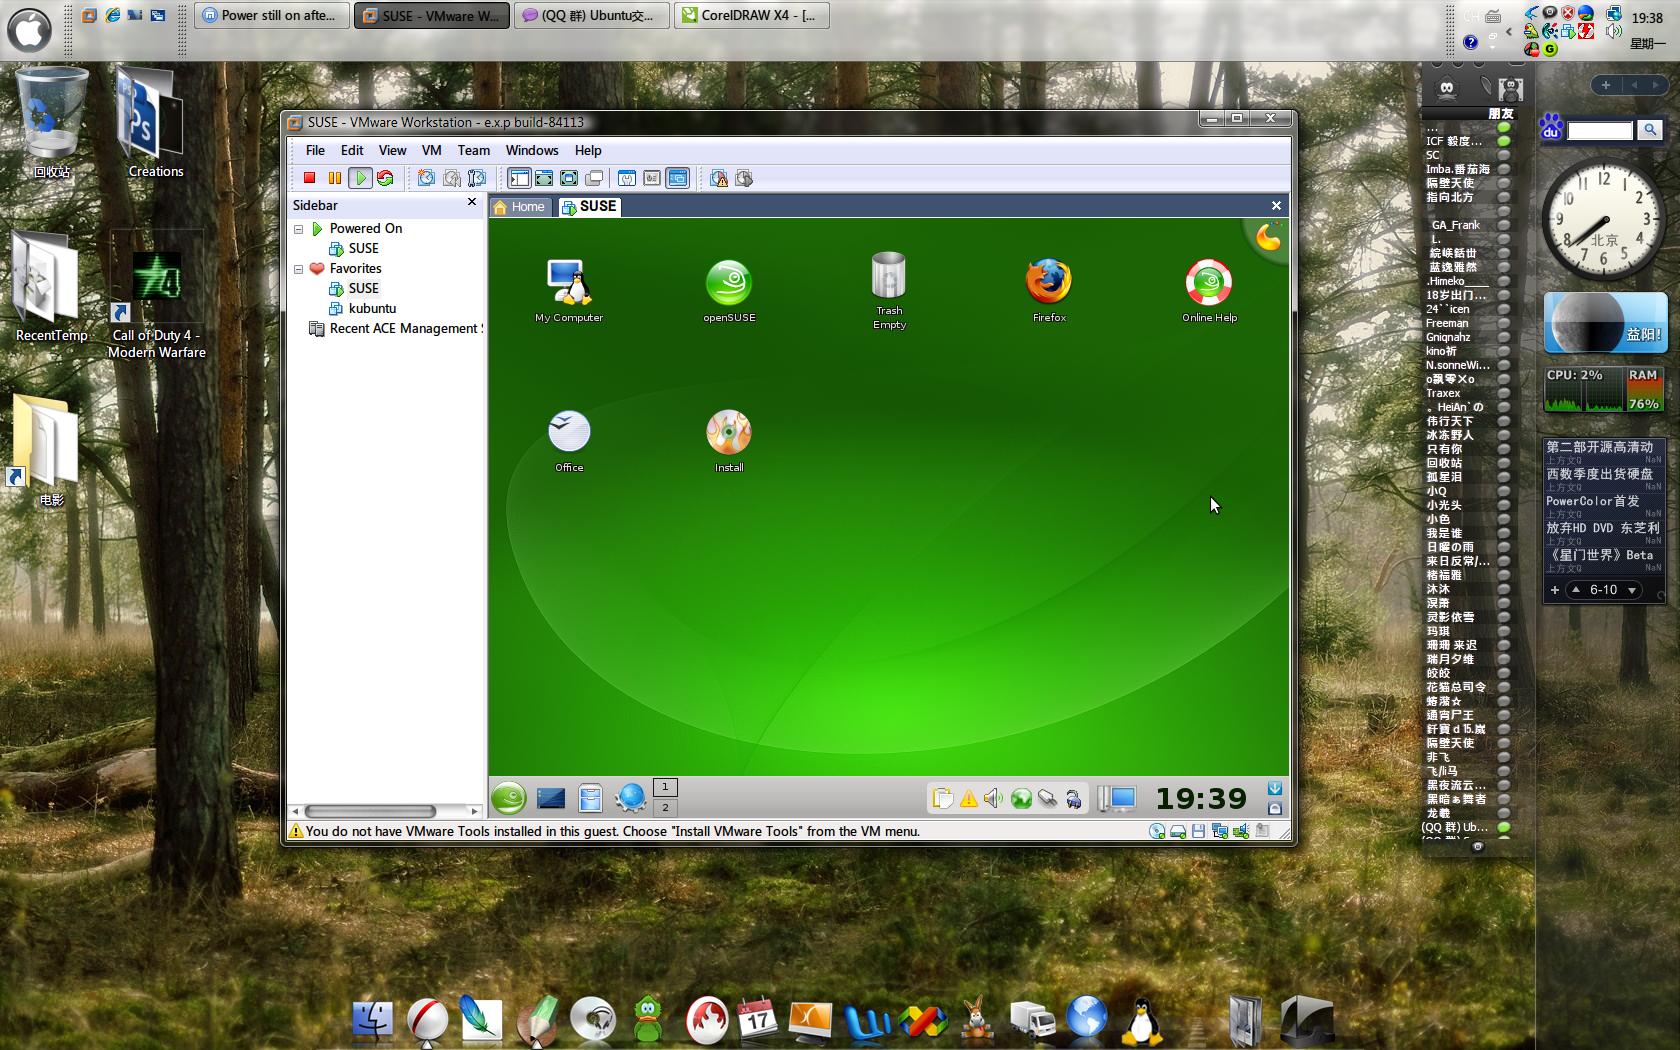Take a snapshot of the virtual machine
Screen dimensions: 1680x1050
(426, 178)
